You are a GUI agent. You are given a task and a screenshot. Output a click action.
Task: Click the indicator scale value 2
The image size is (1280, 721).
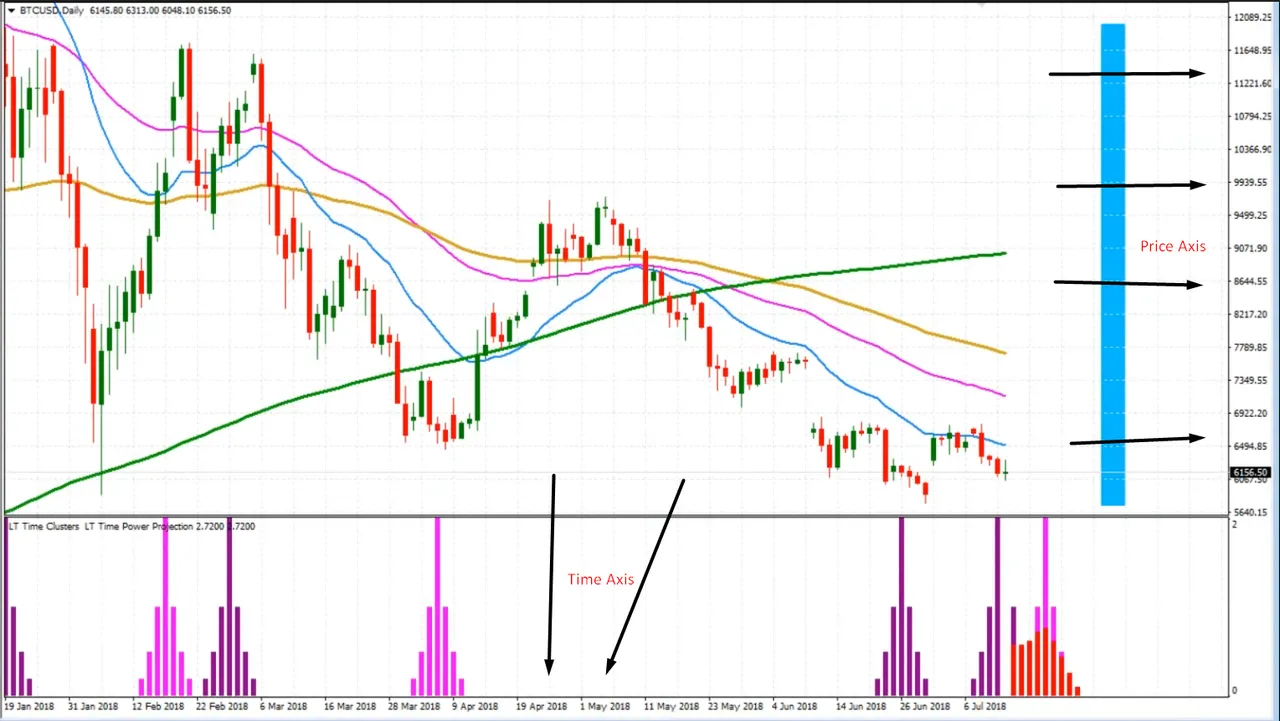1233,525
